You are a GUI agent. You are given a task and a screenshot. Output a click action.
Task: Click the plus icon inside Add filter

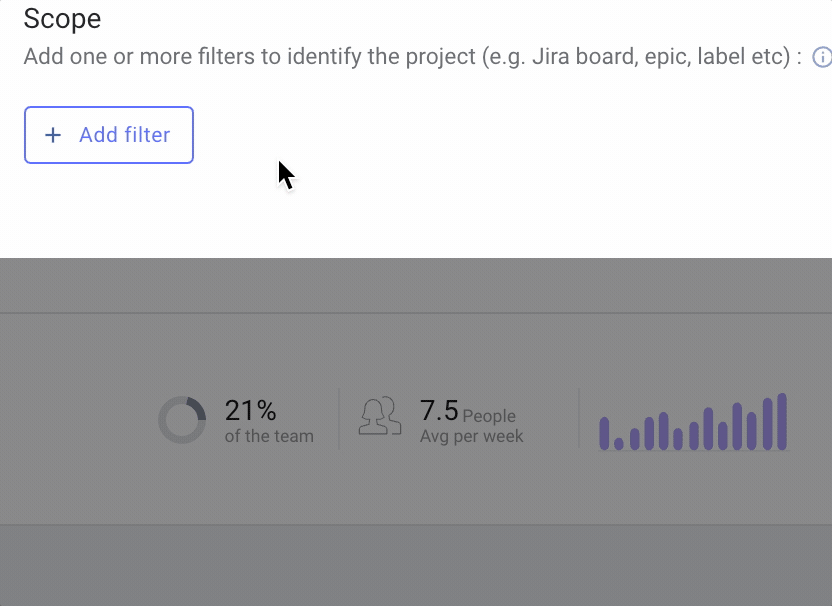pyautogui.click(x=53, y=135)
